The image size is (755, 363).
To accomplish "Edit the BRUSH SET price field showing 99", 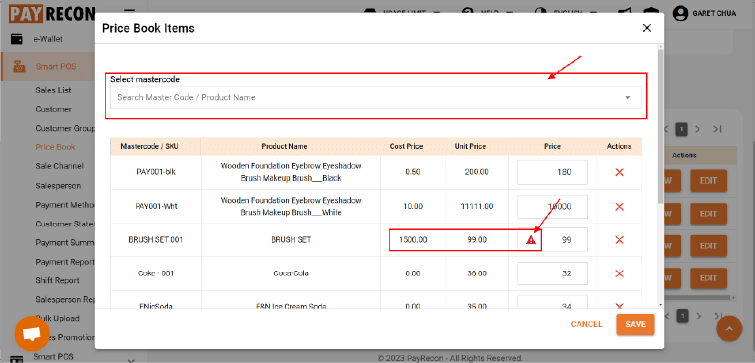I will [552, 240].
